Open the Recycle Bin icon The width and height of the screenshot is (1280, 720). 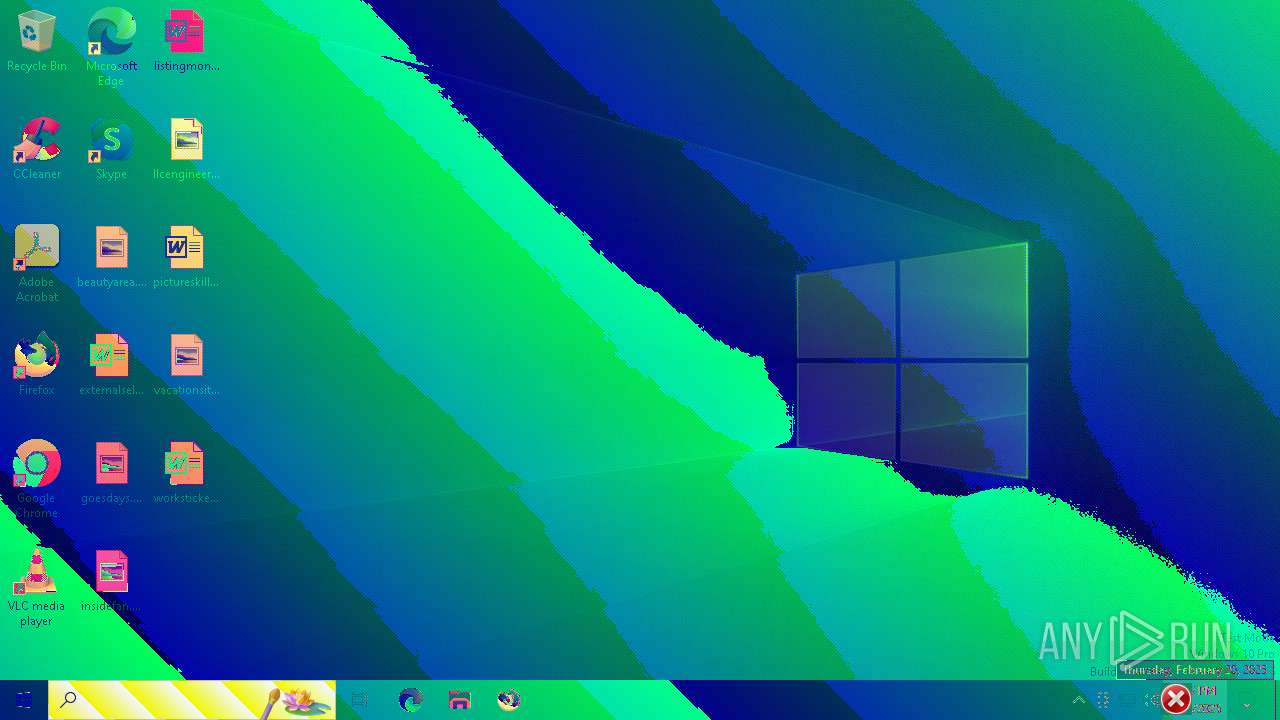click(x=37, y=40)
